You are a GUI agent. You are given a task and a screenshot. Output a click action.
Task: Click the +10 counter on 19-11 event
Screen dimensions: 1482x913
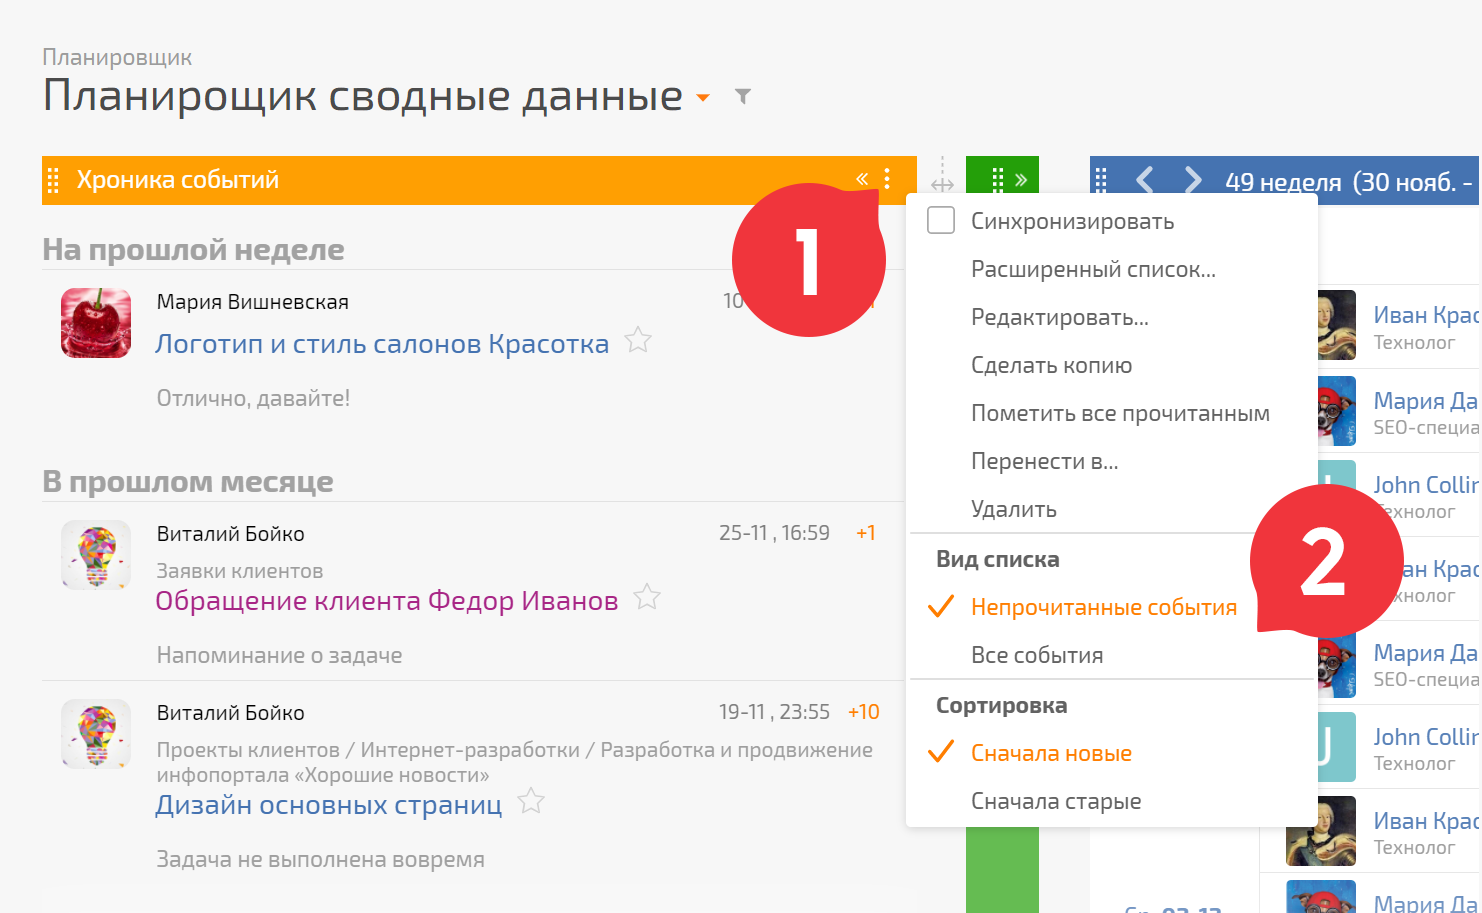(864, 712)
